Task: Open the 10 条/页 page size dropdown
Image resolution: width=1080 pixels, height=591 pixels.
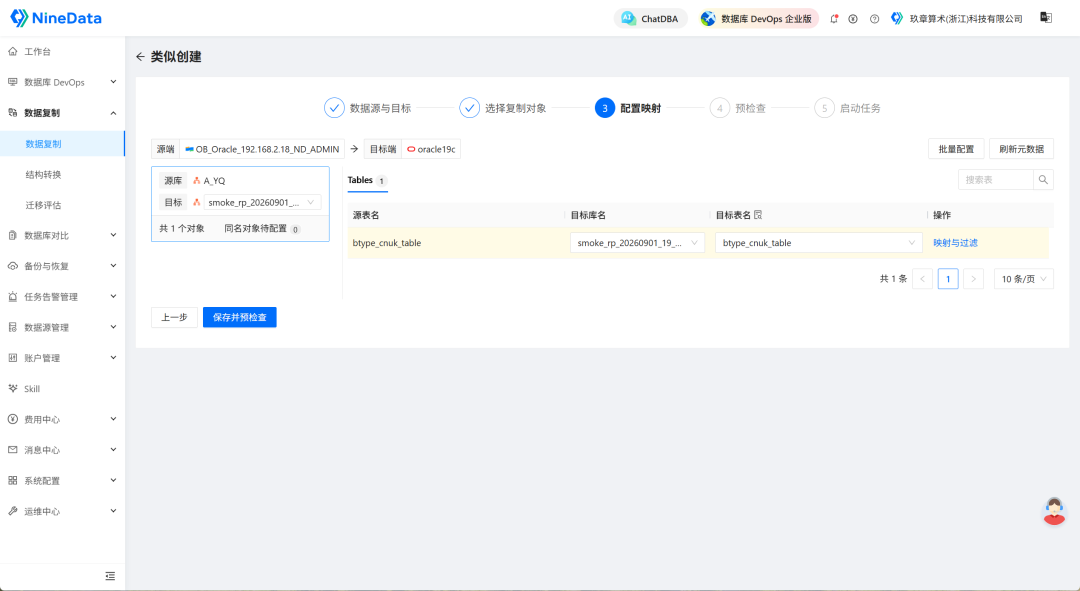Action: pos(1024,278)
